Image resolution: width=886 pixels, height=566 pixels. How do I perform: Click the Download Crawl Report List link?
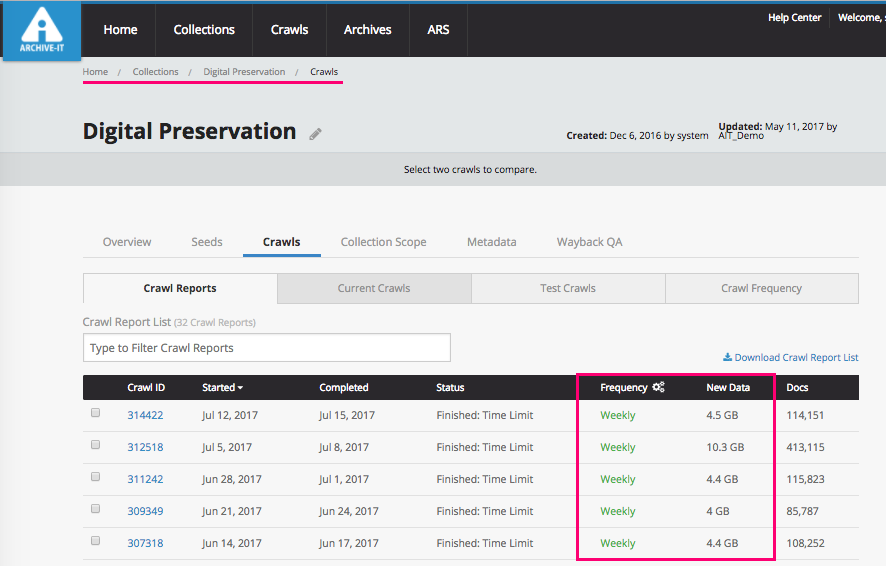(x=796, y=358)
